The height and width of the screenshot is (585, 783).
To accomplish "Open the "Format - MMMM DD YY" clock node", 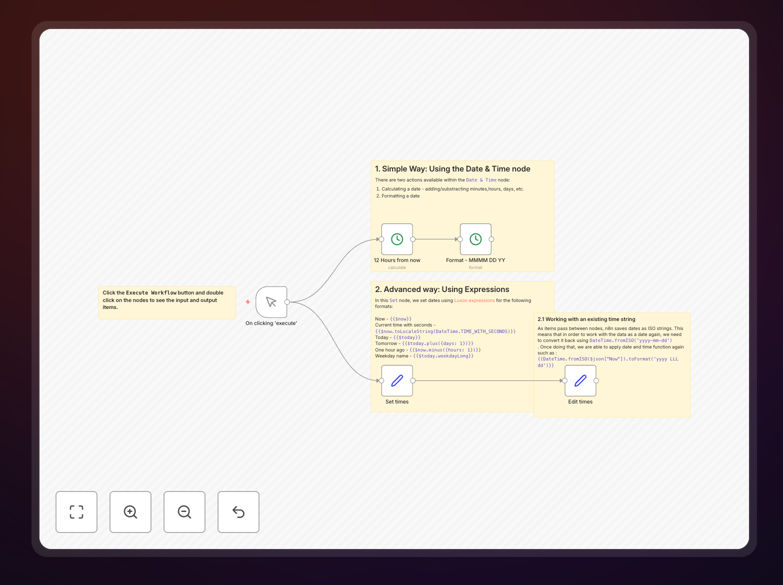I will tap(475, 239).
